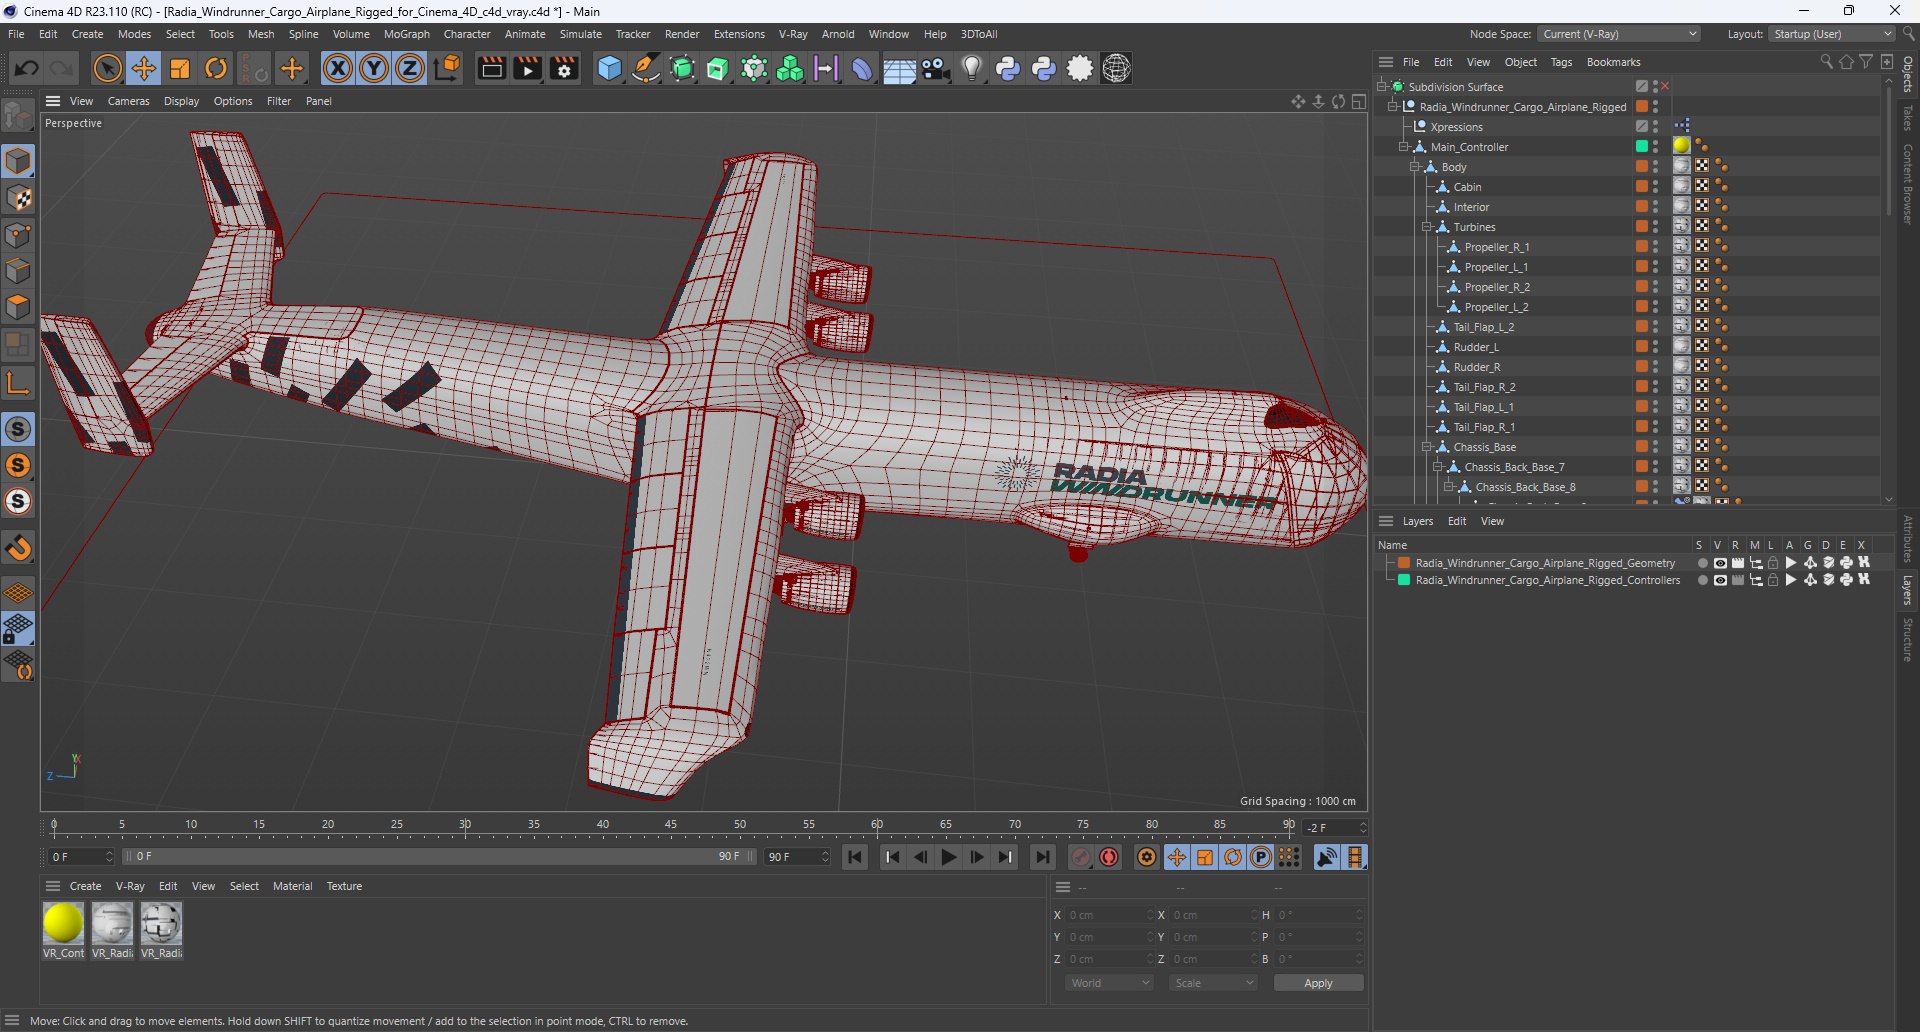Toggle Z axis lock icon
Image resolution: width=1920 pixels, height=1032 pixels.
click(410, 68)
